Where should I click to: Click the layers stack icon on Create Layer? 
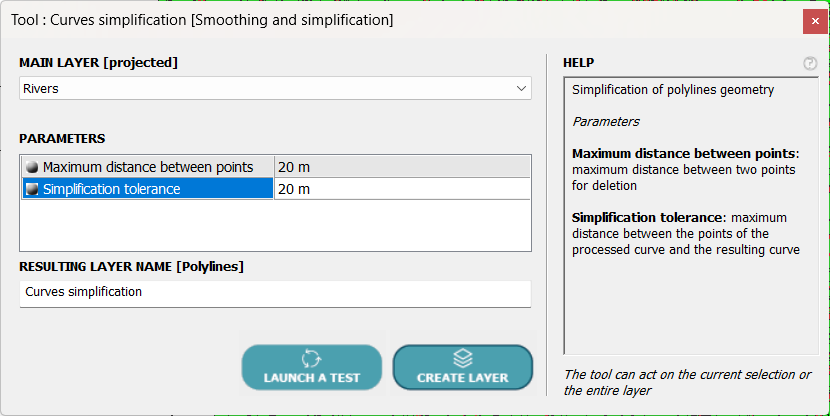tap(462, 358)
